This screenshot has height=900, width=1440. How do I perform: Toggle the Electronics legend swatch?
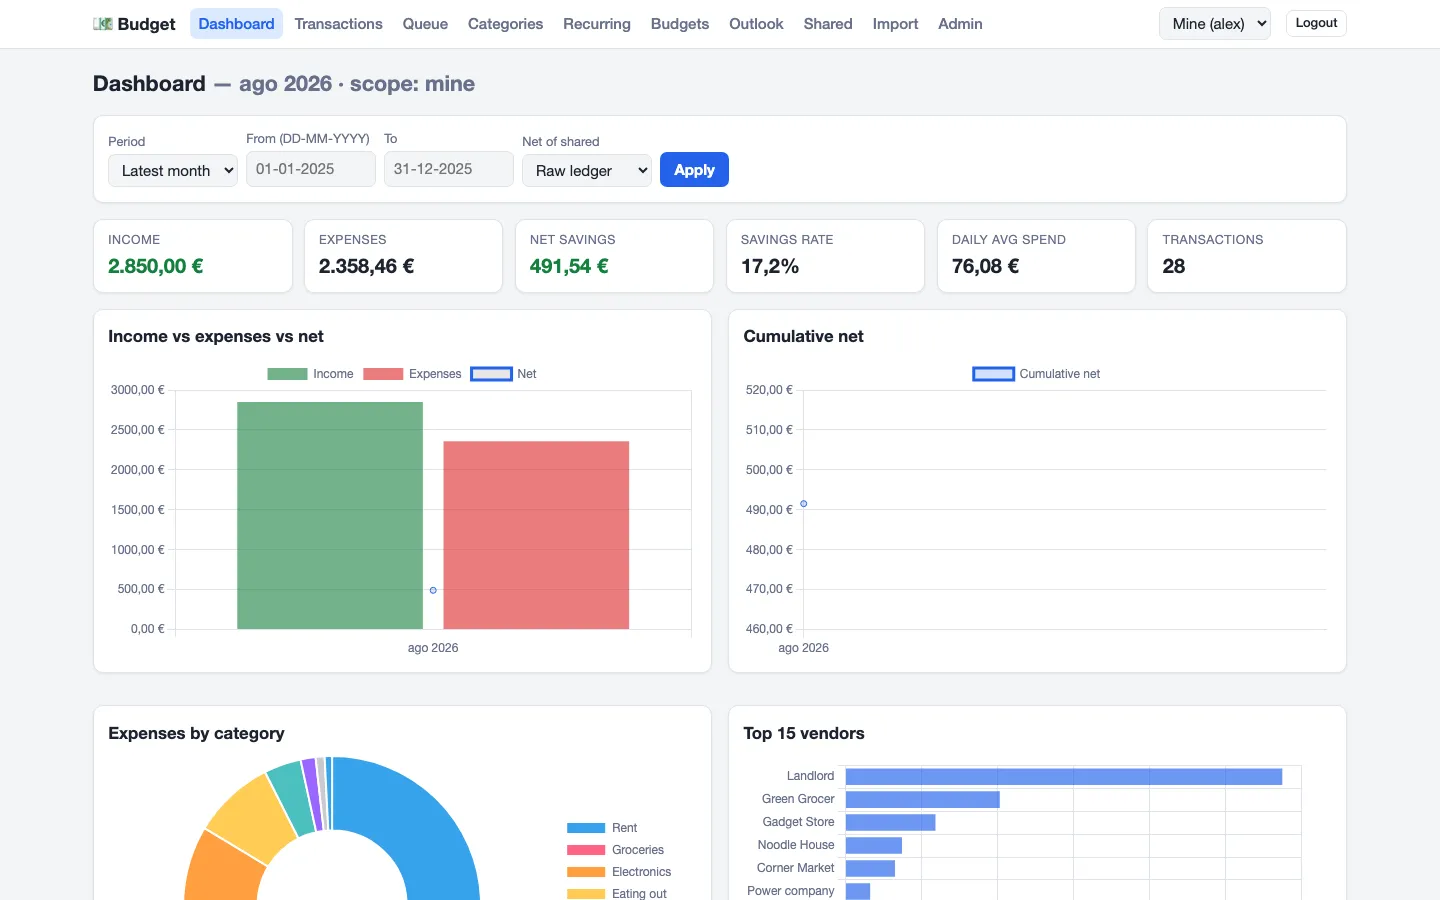click(586, 872)
